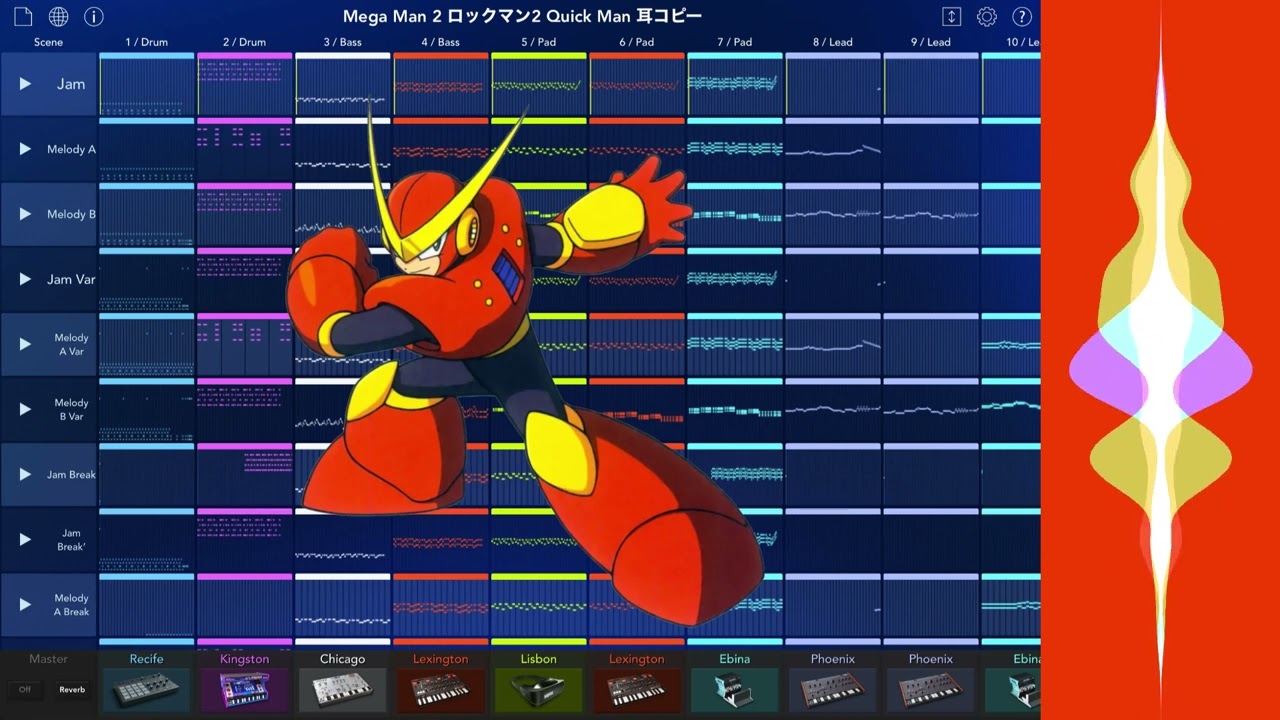The width and height of the screenshot is (1280, 720).
Task: Click the Scene column header
Action: pos(48,42)
